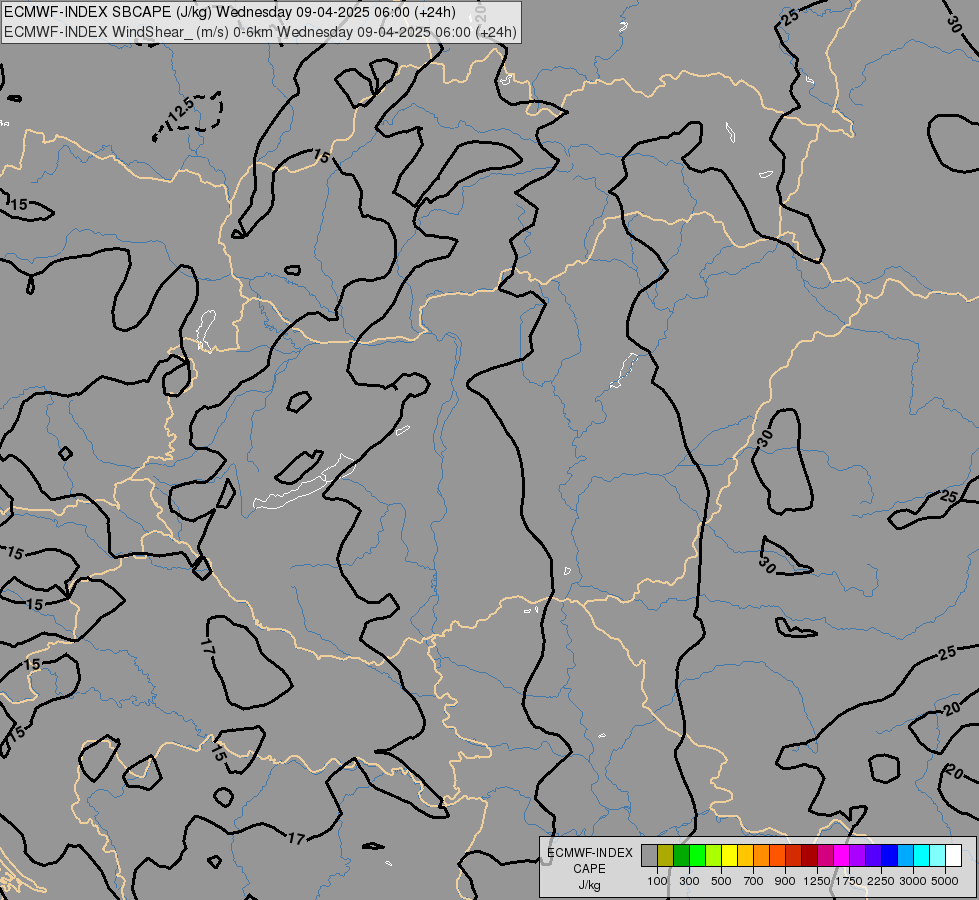Select the pure blue legend swatch

click(889, 856)
